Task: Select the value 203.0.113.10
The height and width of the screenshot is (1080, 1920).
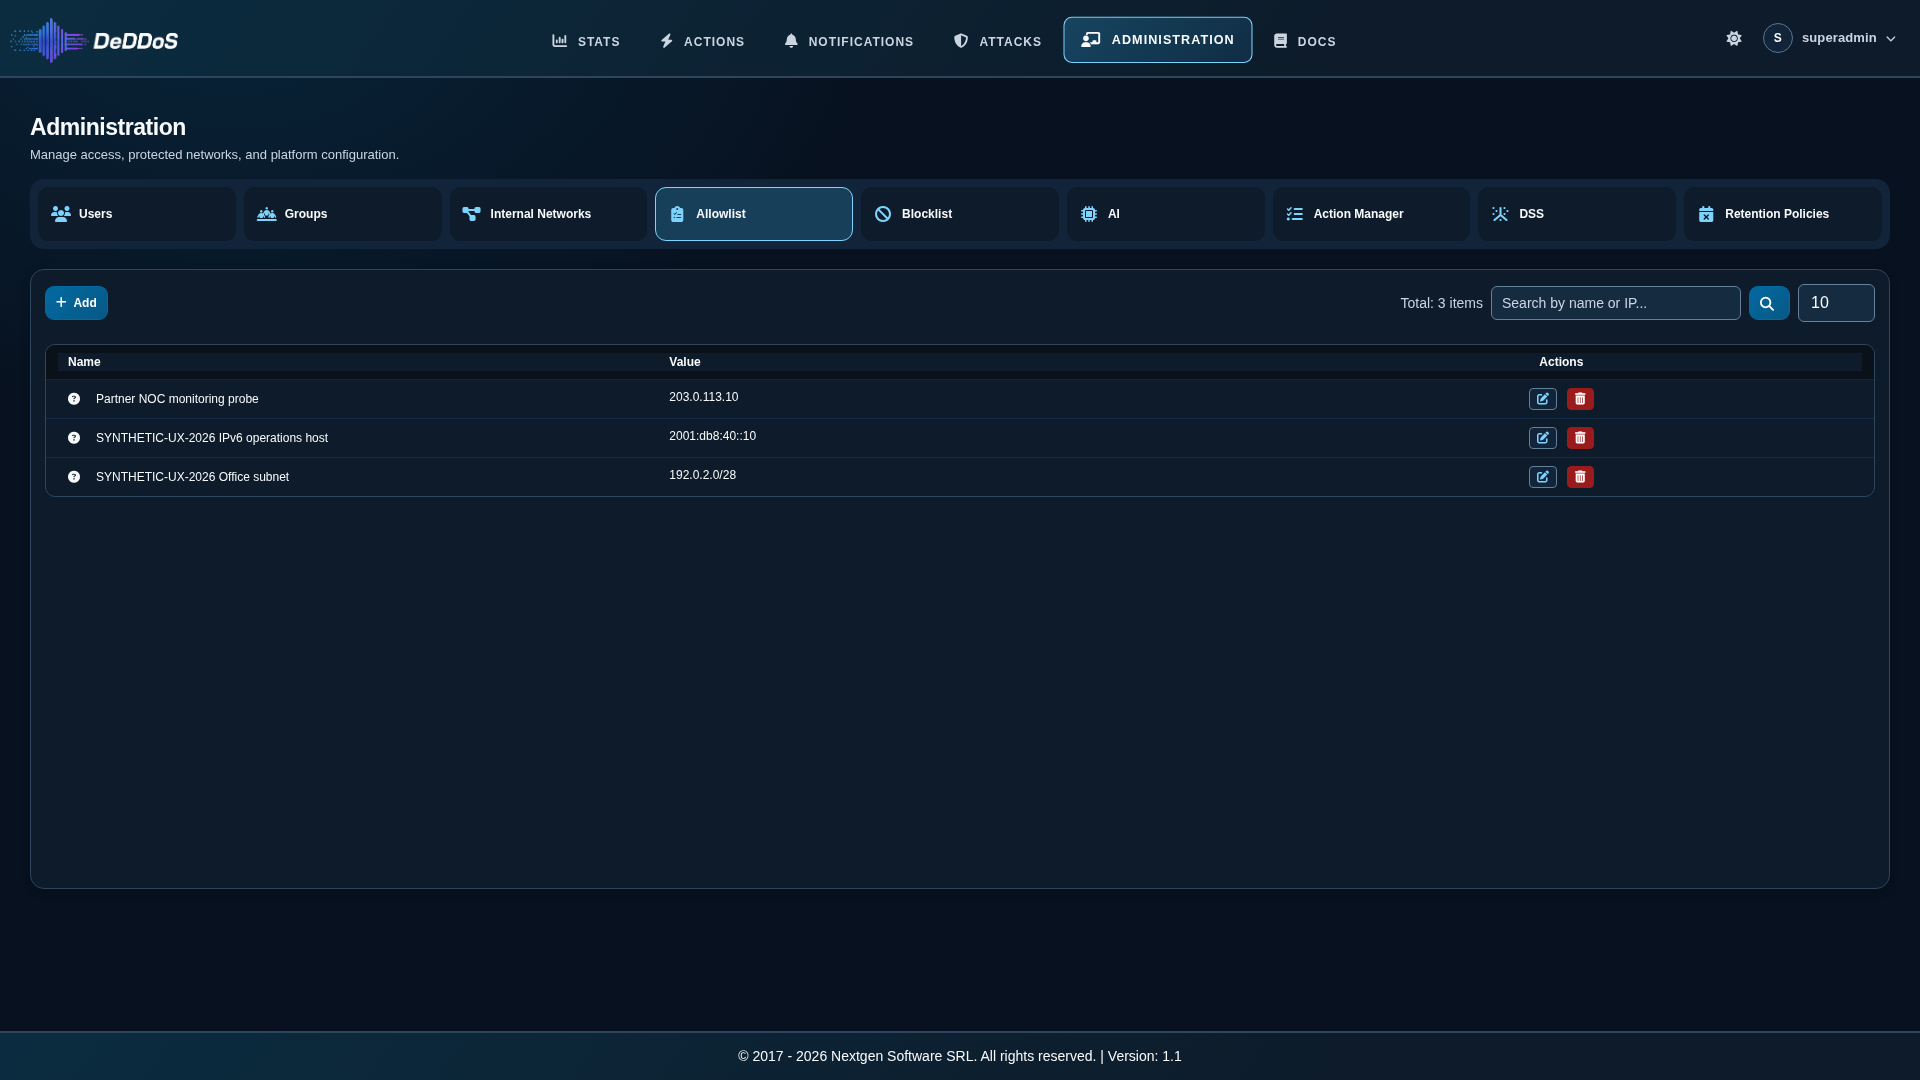Action: 704,397
